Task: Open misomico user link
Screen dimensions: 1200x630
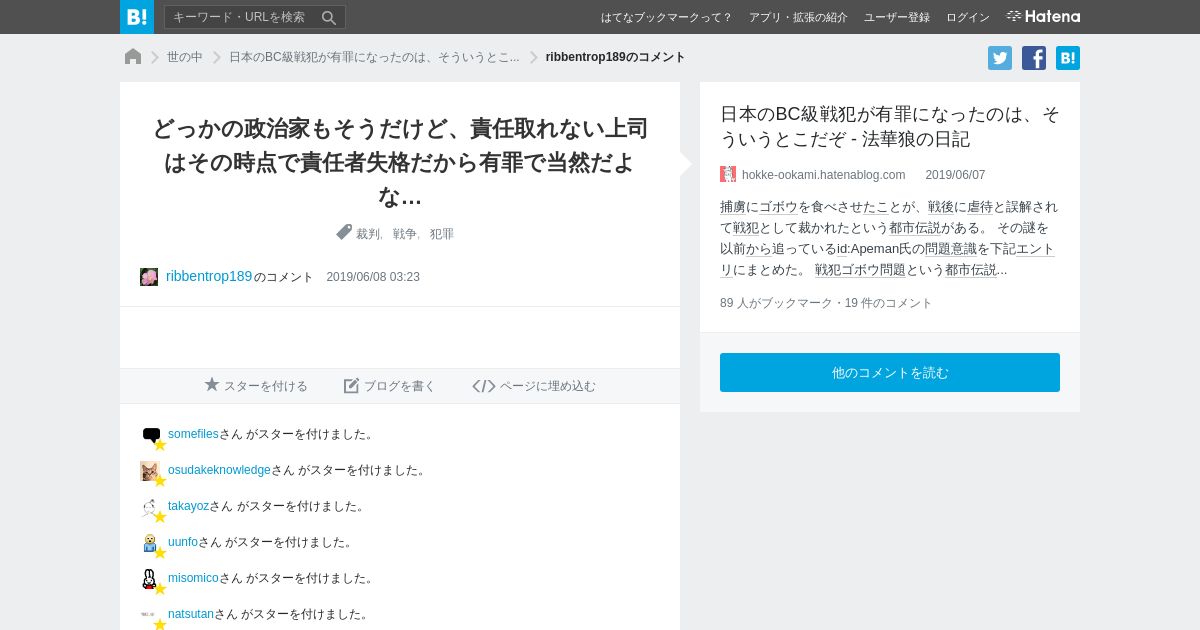Action: coord(193,578)
